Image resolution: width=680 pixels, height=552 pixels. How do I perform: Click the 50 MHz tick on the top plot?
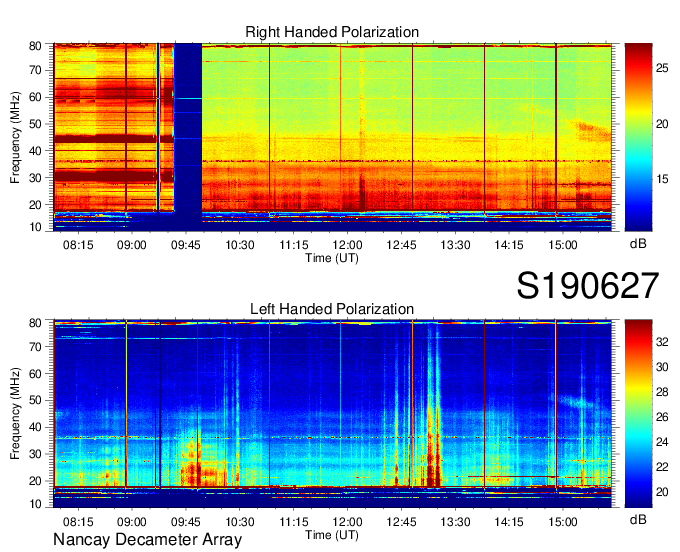(35, 124)
